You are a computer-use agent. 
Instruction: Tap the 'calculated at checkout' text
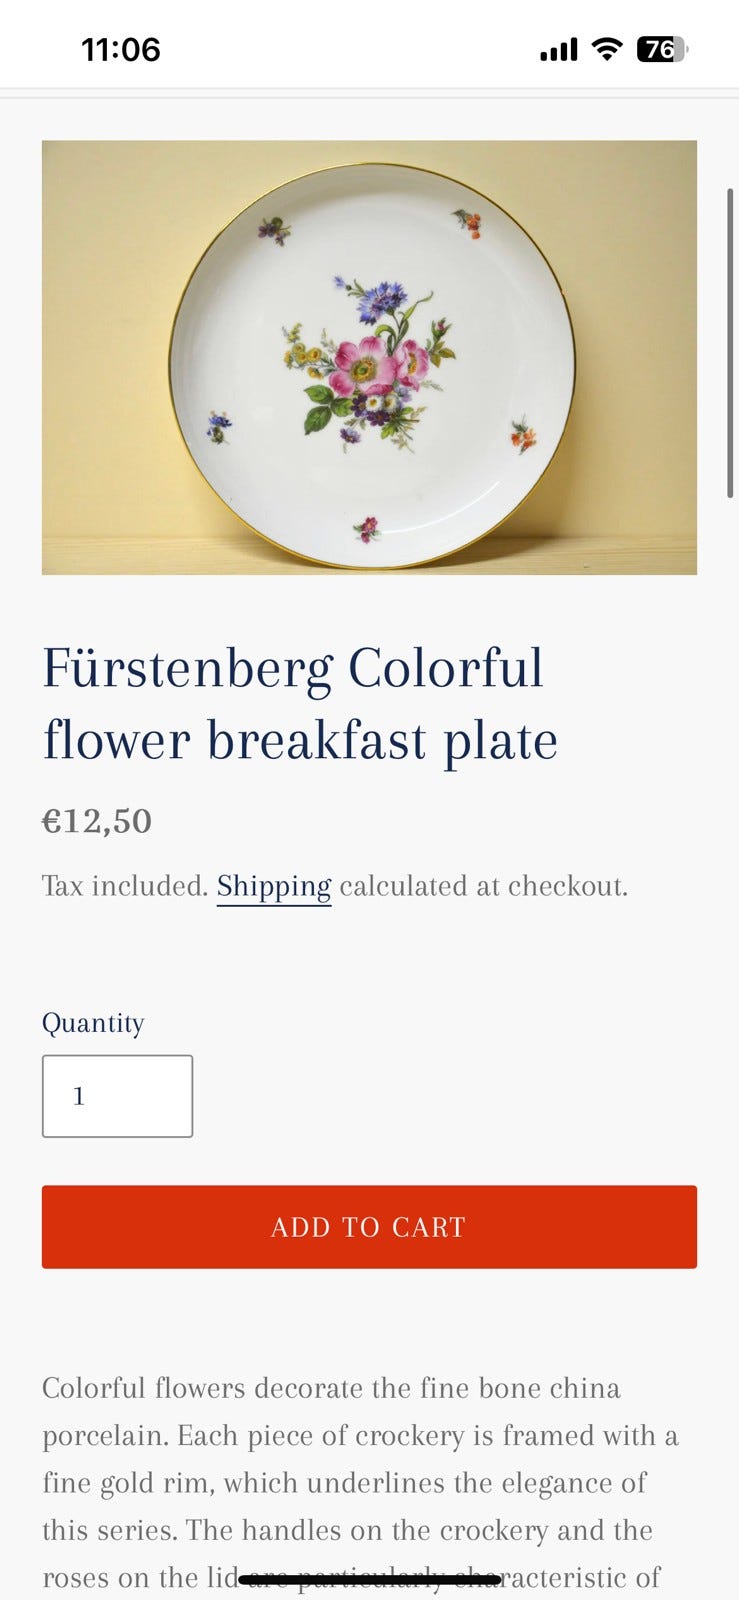coord(483,886)
